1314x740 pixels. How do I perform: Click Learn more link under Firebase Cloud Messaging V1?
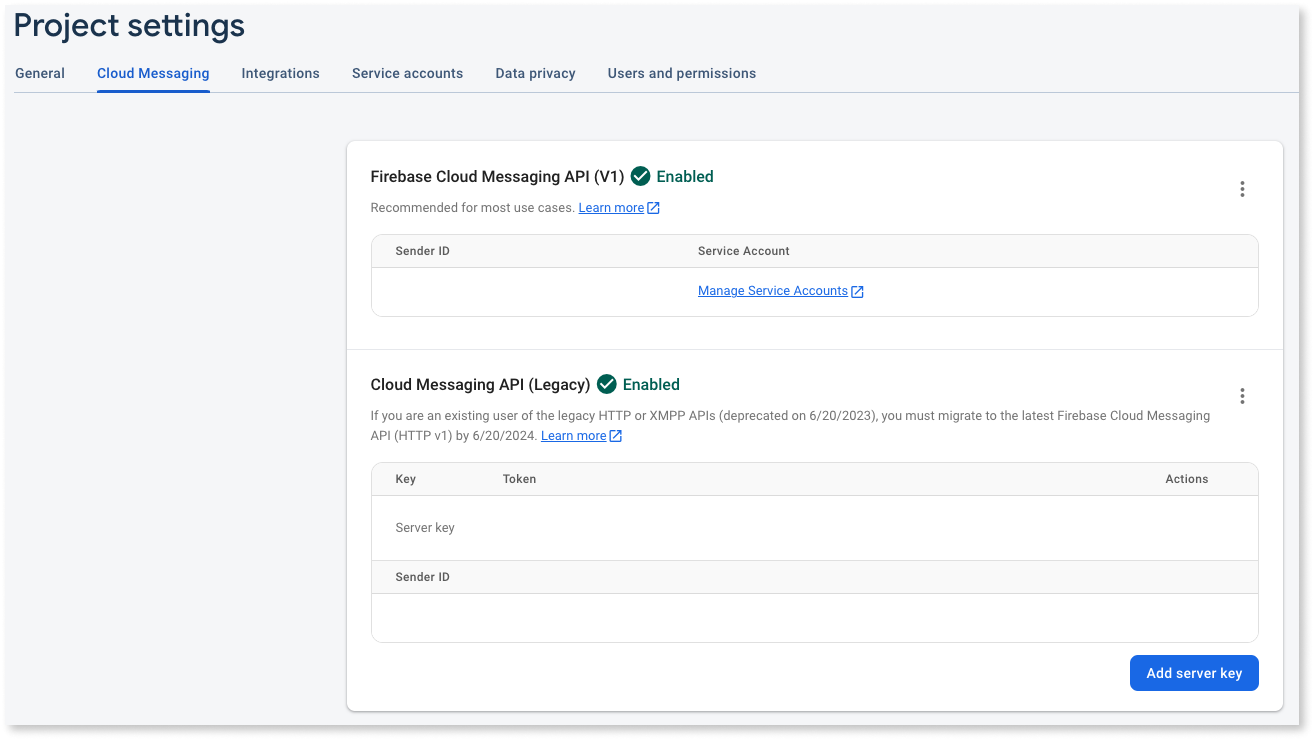coord(611,208)
